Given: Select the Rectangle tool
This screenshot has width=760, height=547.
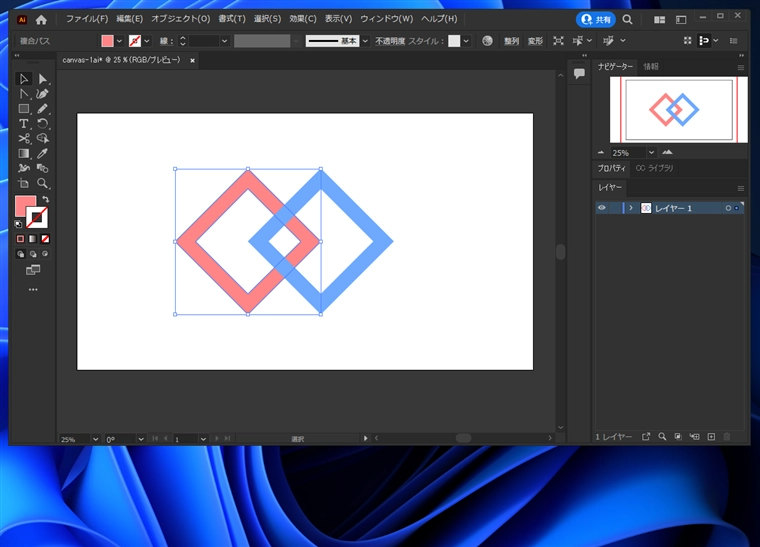Looking at the screenshot, I should point(23,109).
